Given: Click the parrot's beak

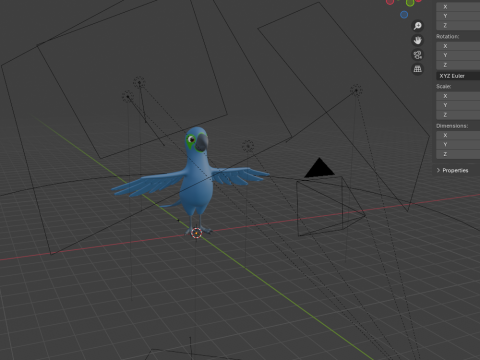Looking at the screenshot, I should tap(202, 143).
